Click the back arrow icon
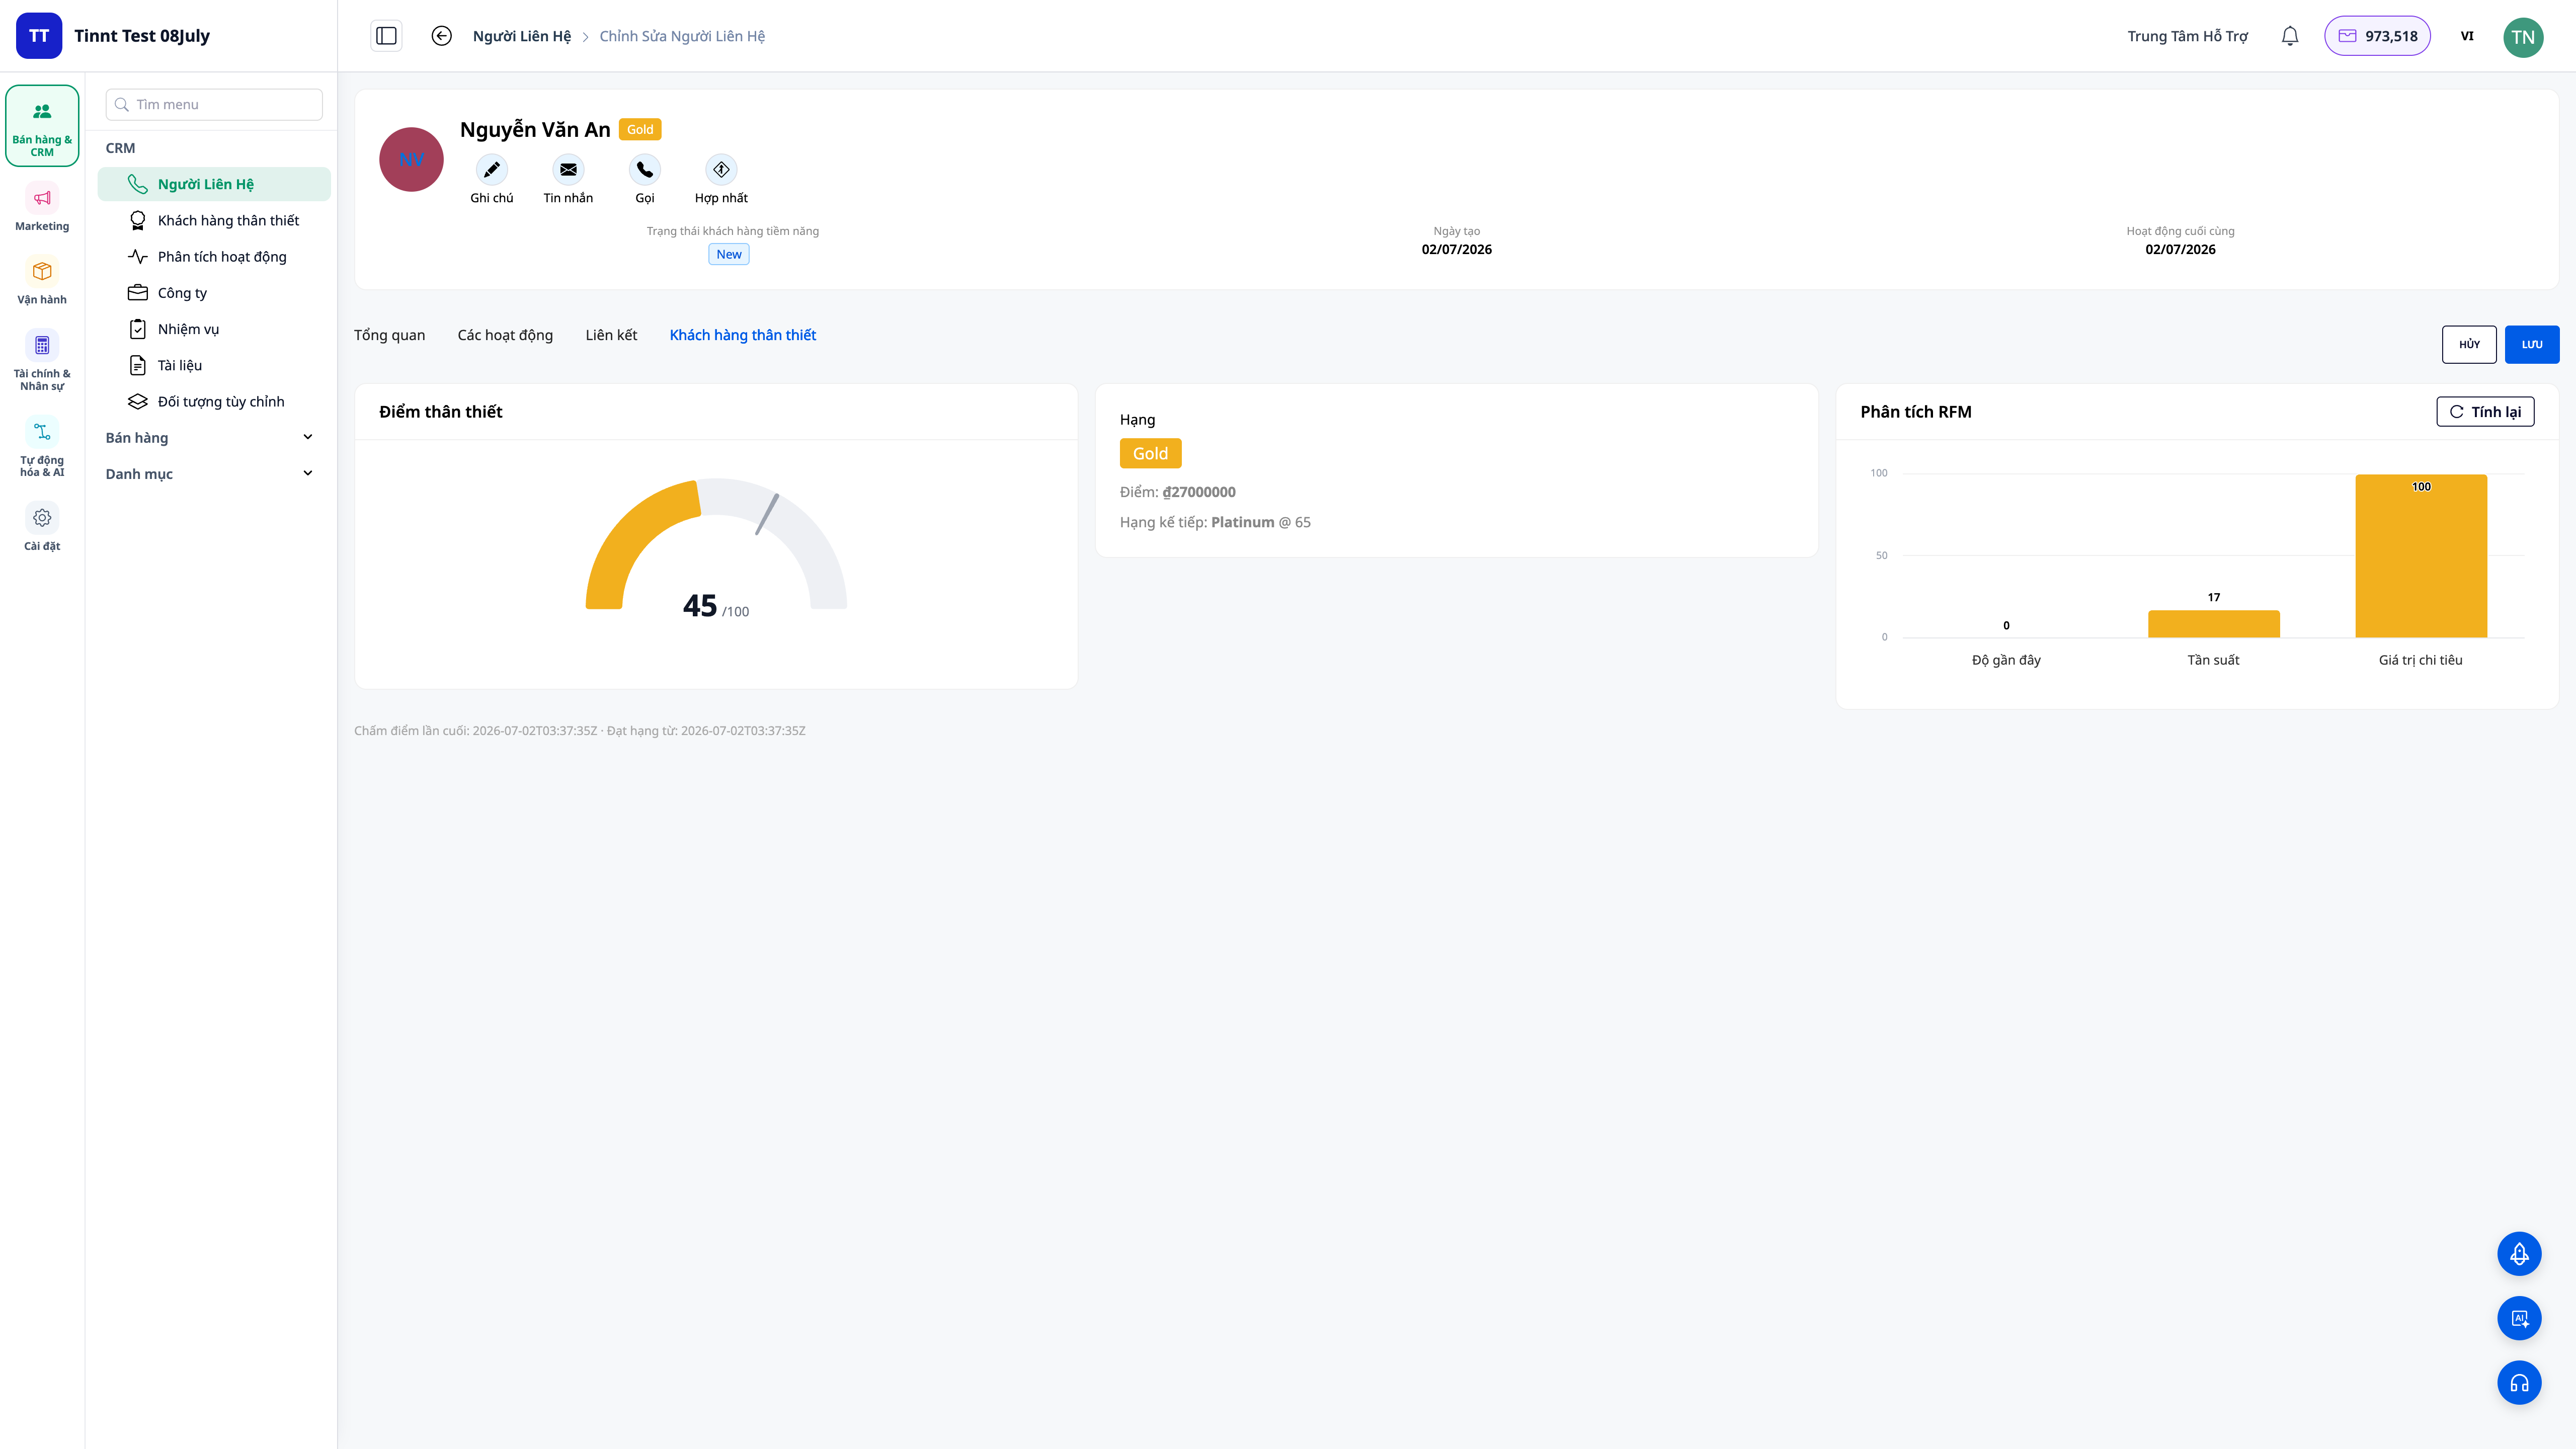The image size is (2576, 1449). tap(441, 36)
